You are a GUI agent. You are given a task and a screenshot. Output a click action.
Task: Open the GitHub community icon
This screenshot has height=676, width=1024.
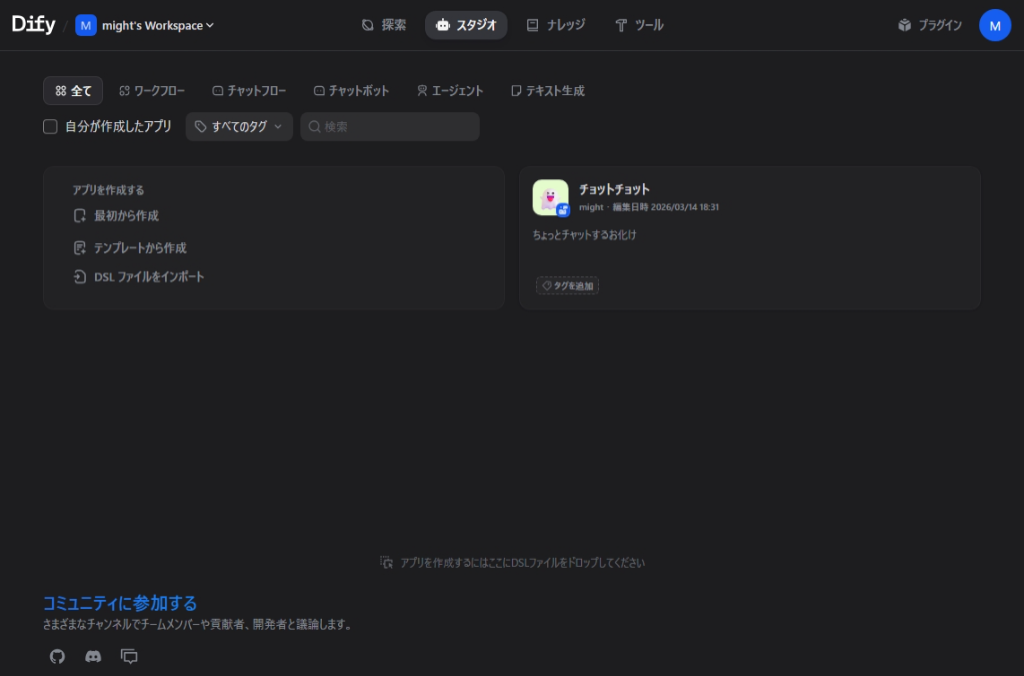57,656
